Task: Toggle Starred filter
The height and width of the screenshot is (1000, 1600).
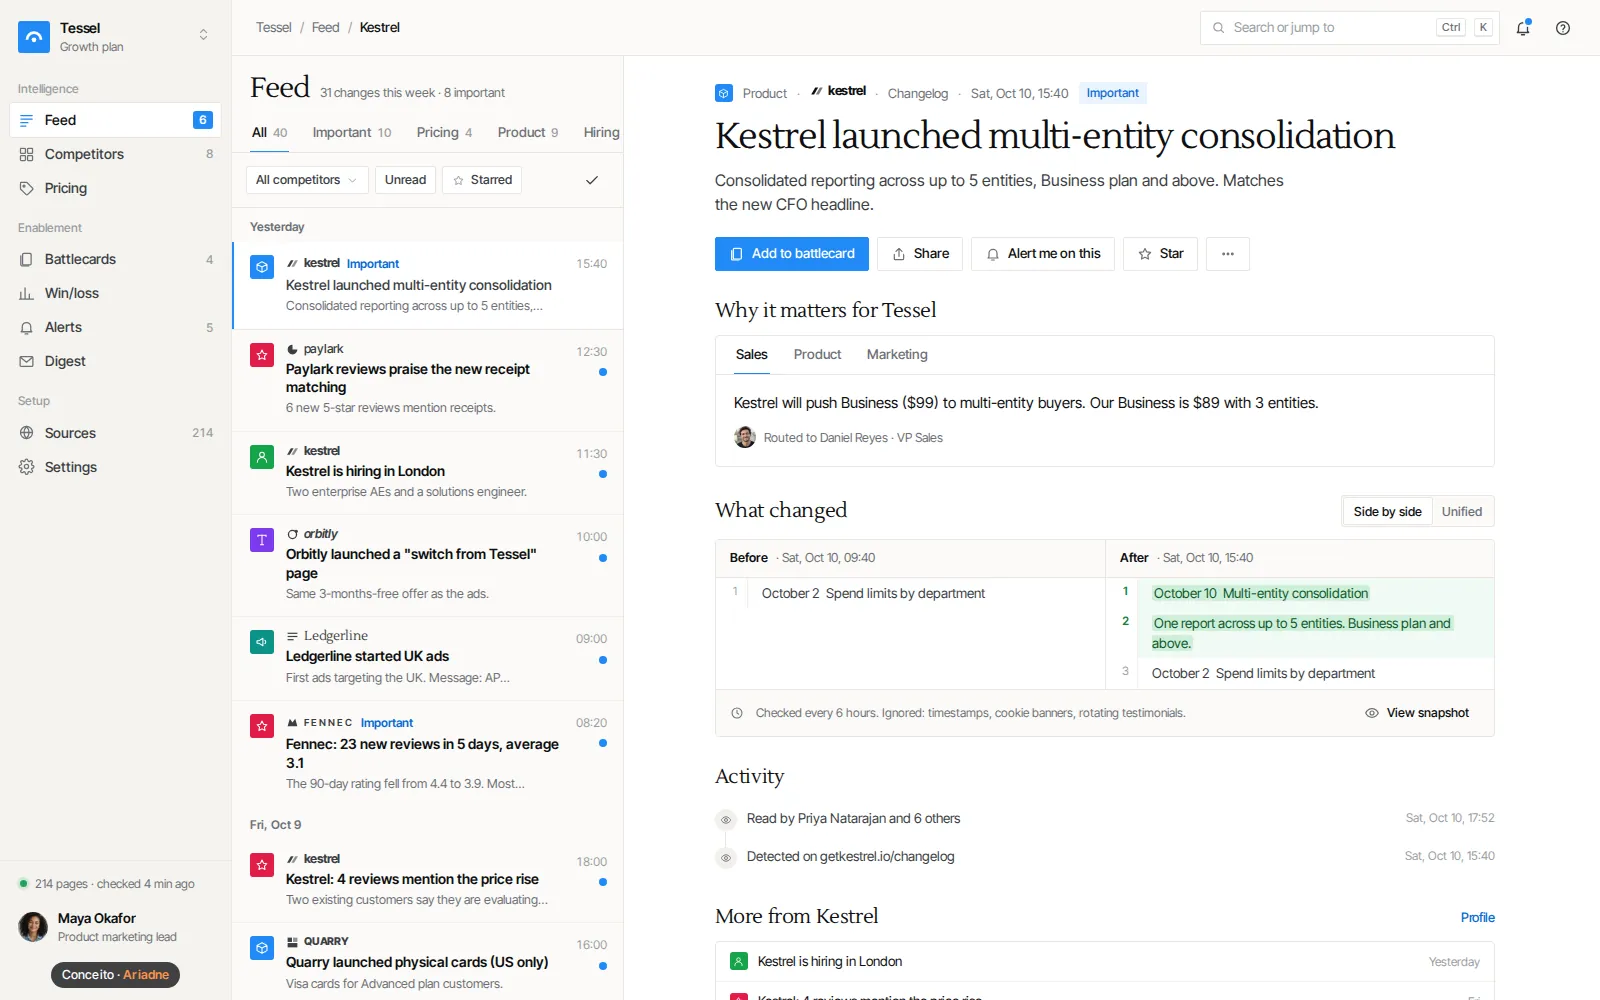Action: click(x=482, y=180)
